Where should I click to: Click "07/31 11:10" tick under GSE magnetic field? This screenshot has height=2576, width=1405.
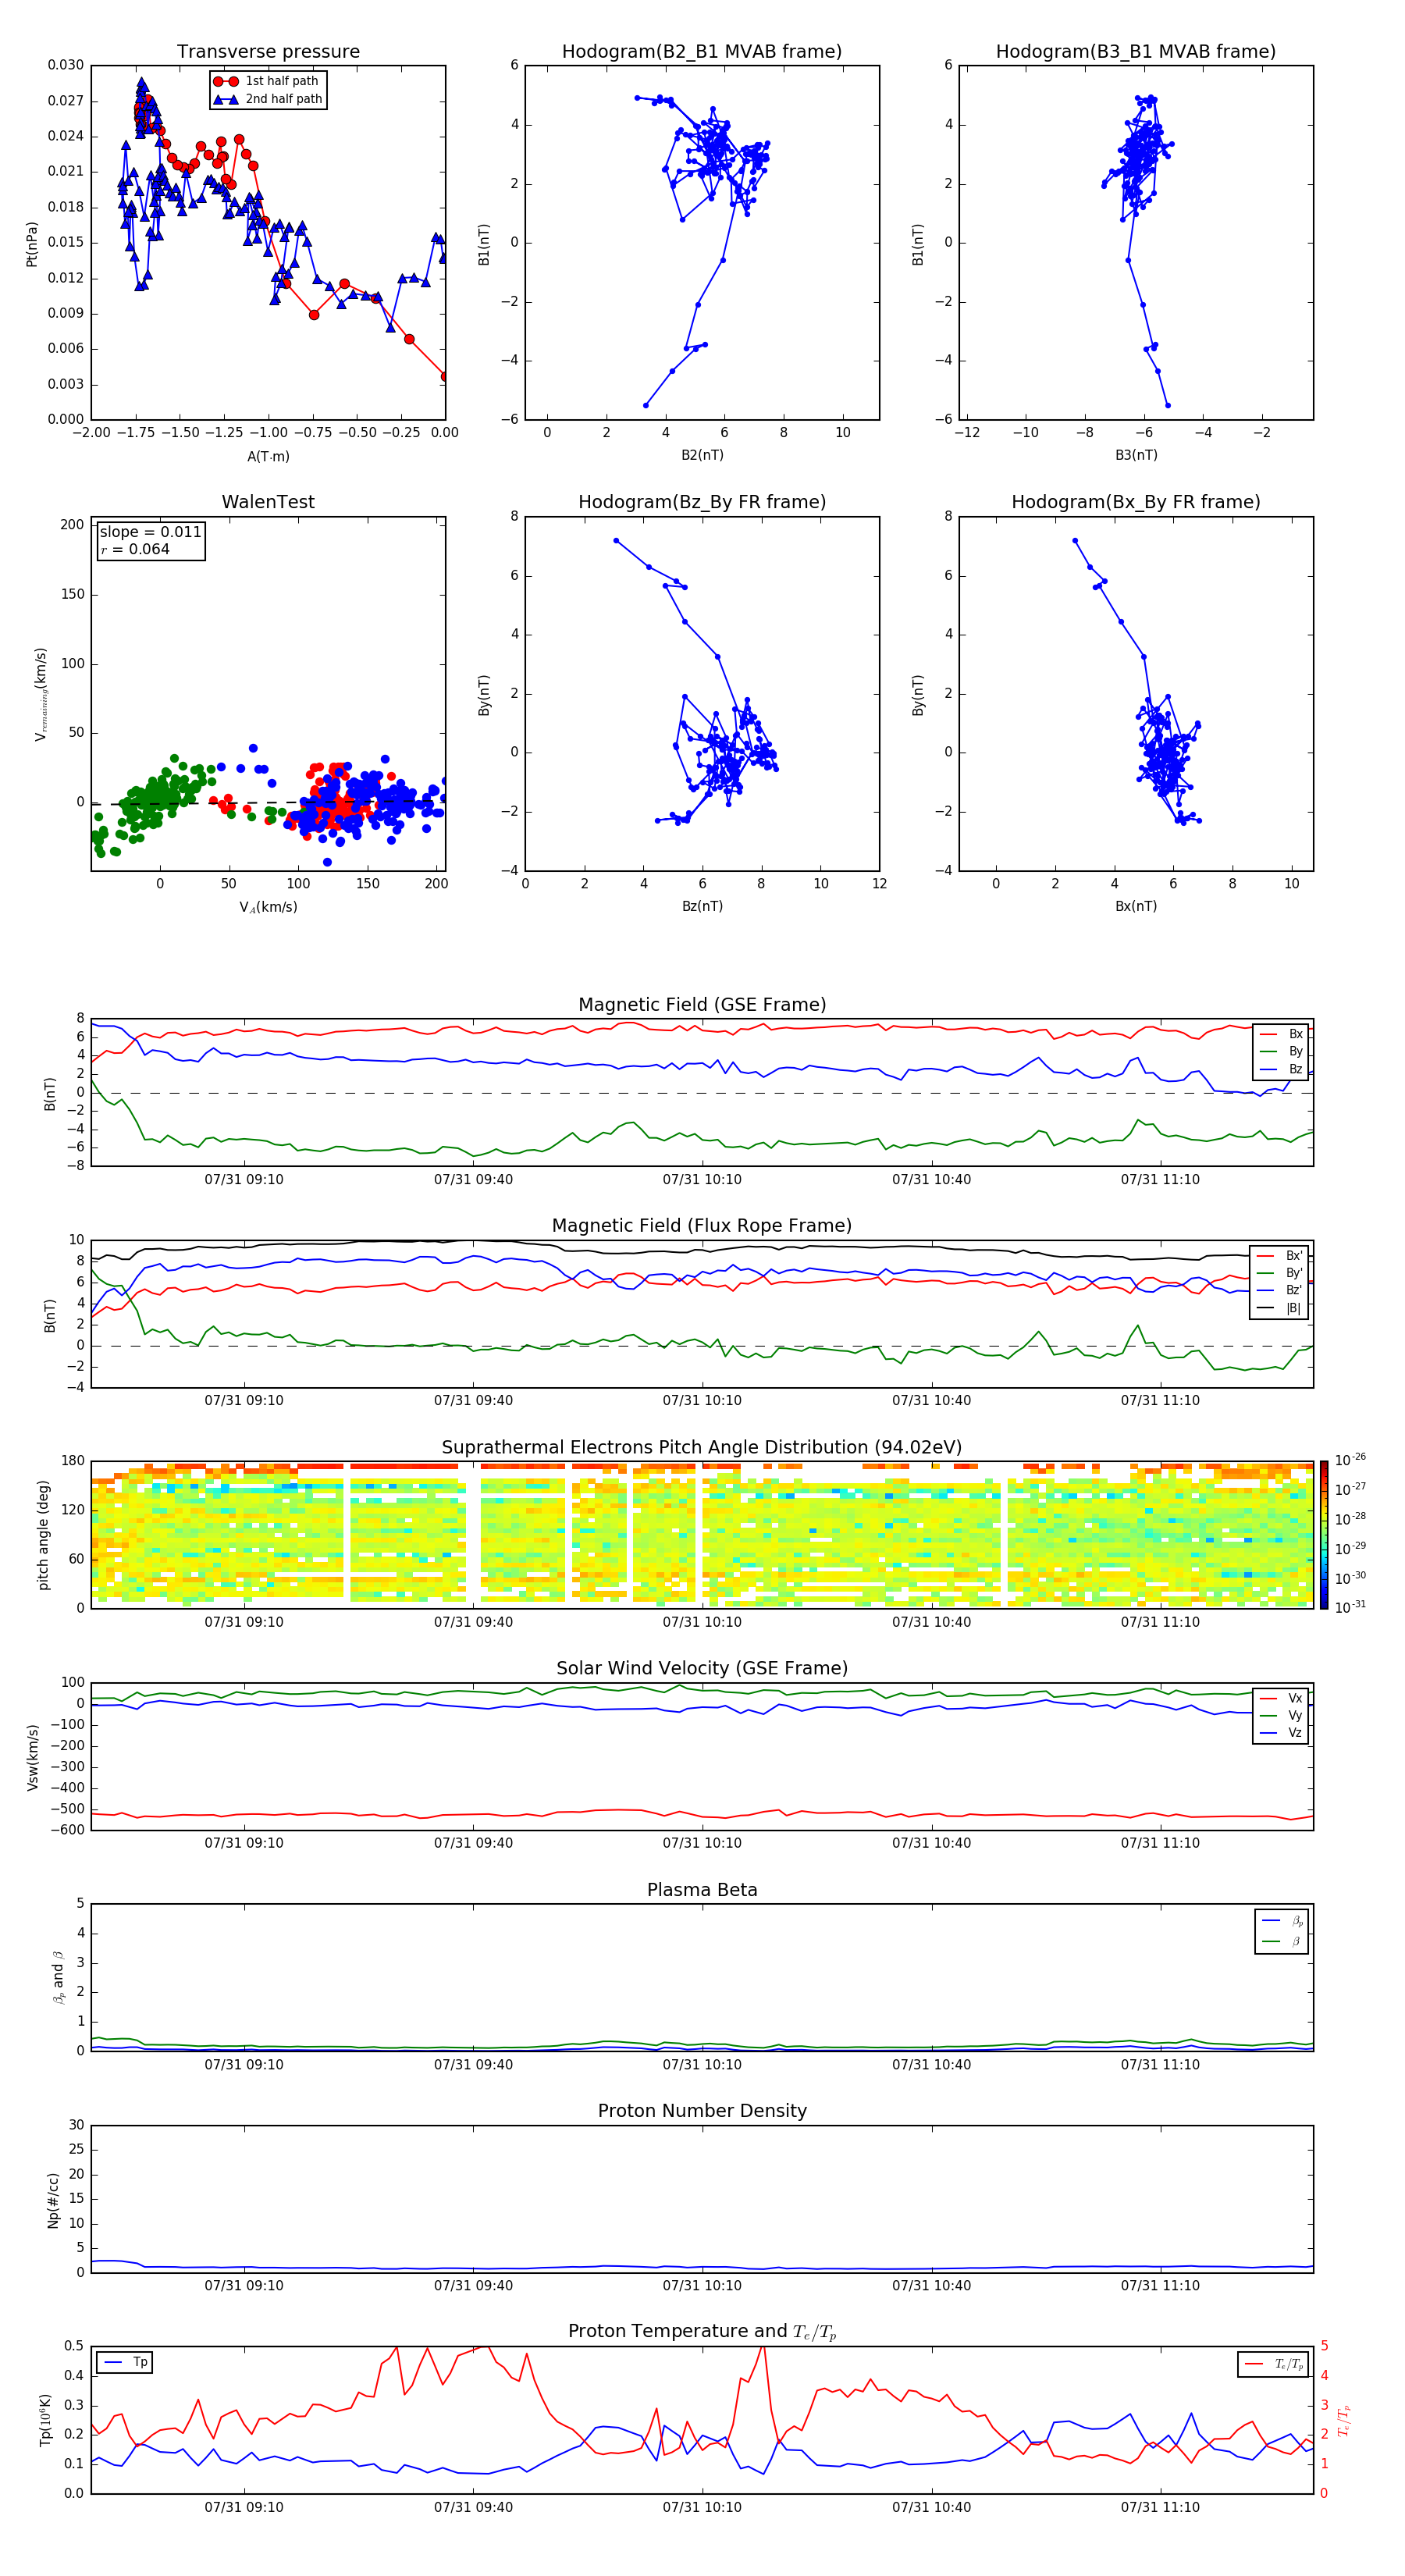[x=1160, y=1179]
